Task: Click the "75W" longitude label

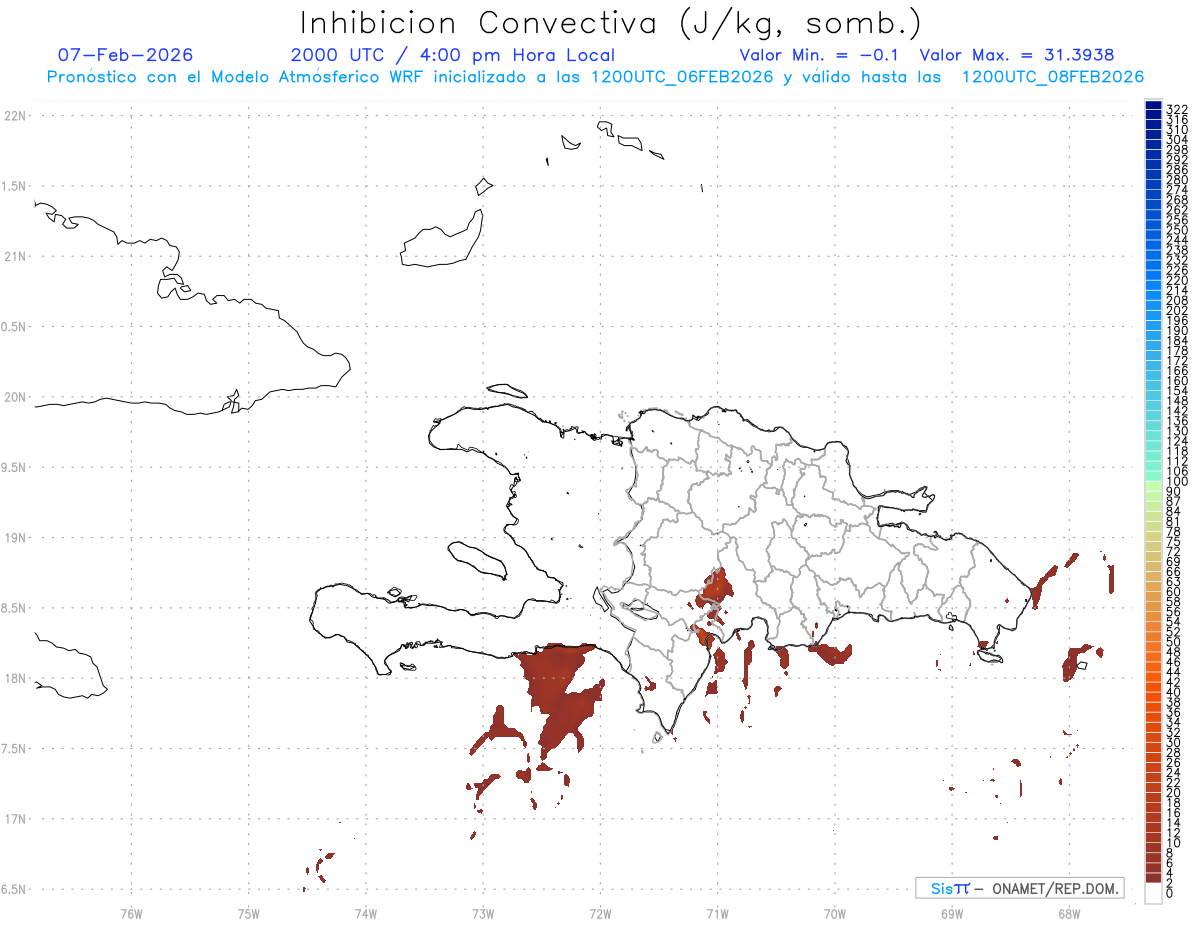Action: (249, 913)
